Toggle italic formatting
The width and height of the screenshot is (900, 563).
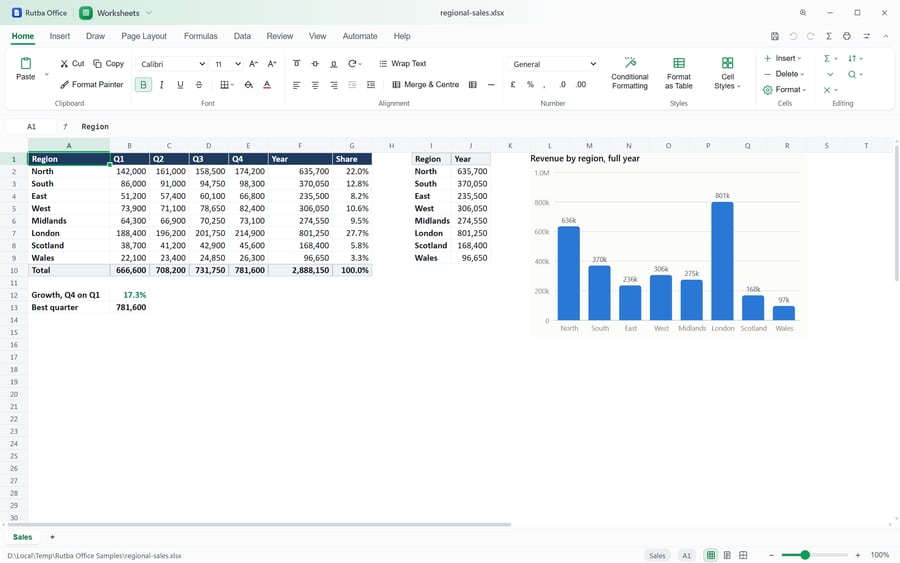[162, 85]
